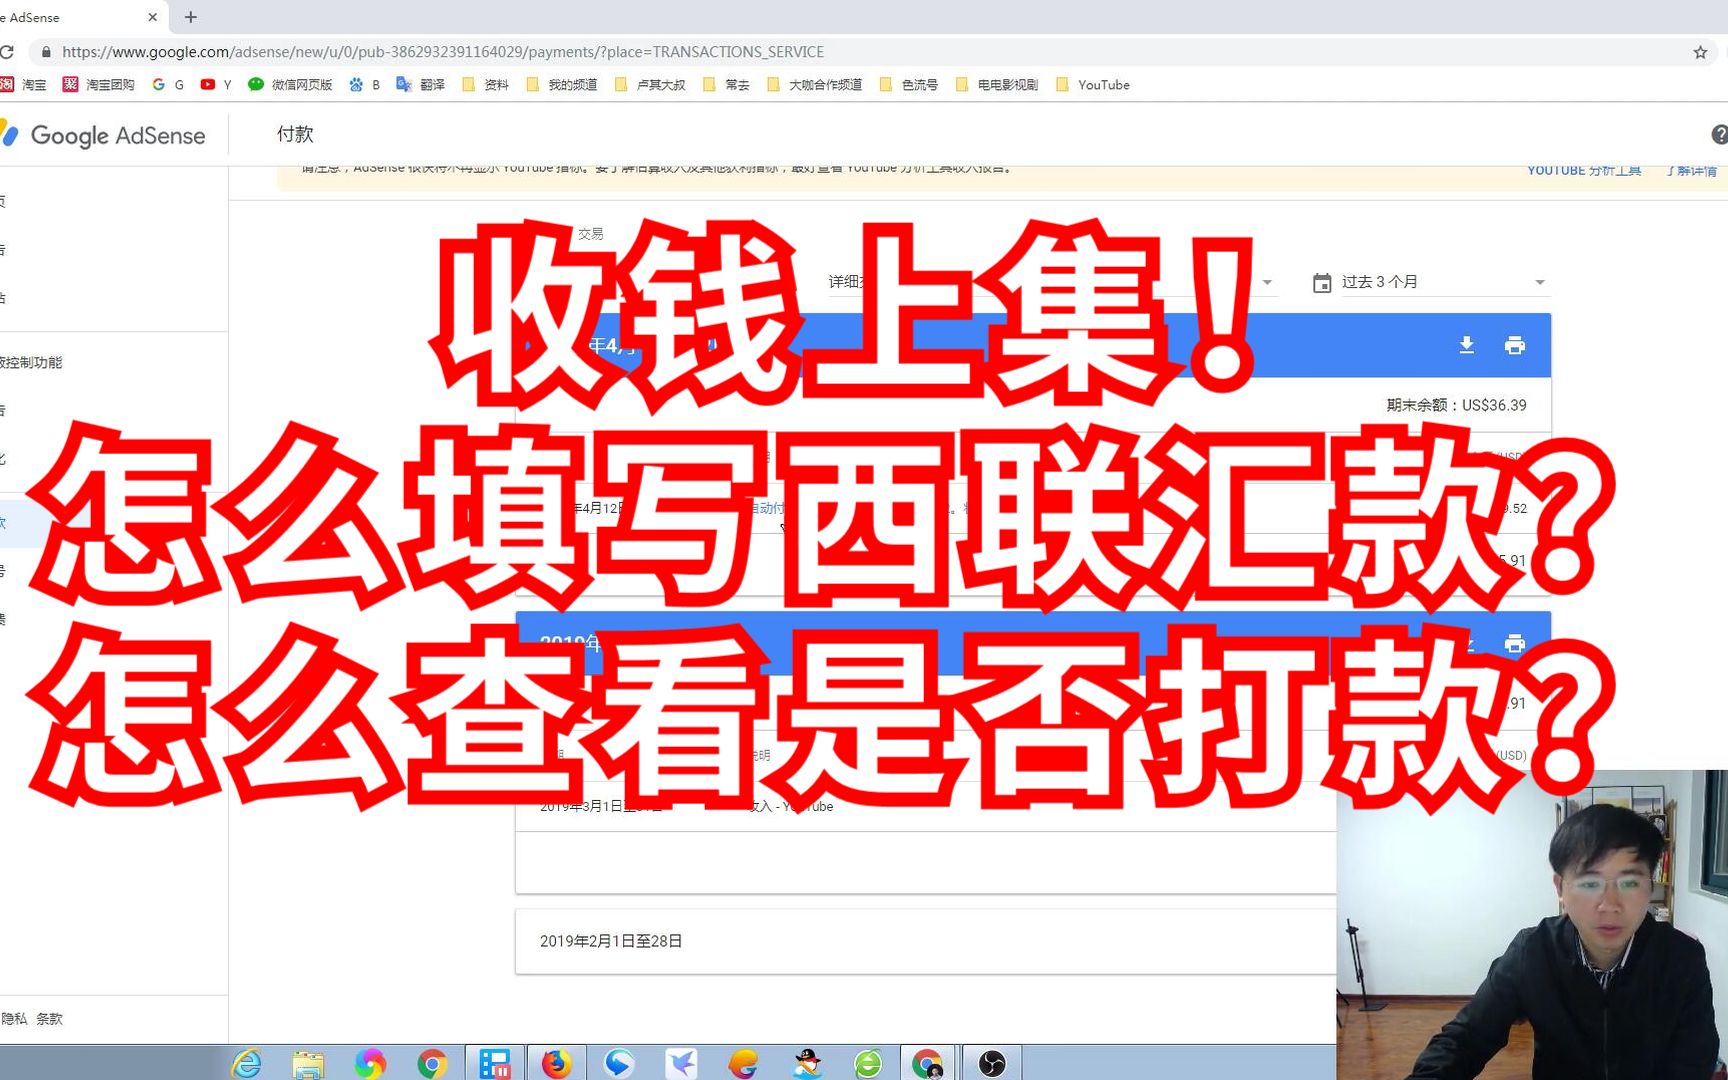Download the April transactions report

coord(1466,345)
